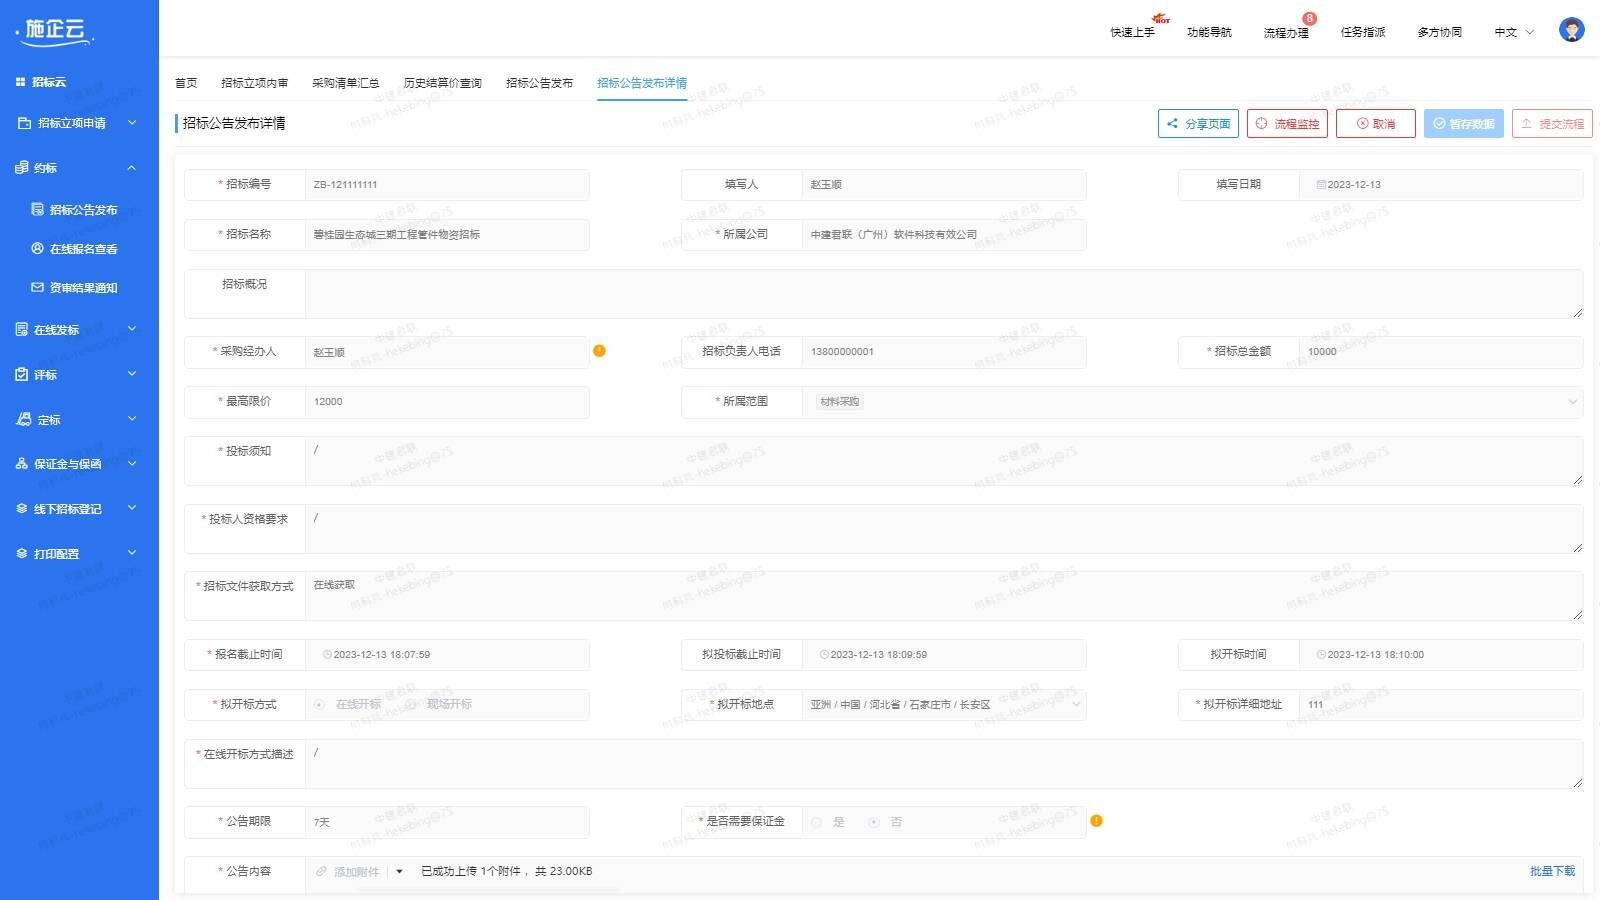Click the user avatar icon
The image size is (1600, 900).
pyautogui.click(x=1571, y=30)
